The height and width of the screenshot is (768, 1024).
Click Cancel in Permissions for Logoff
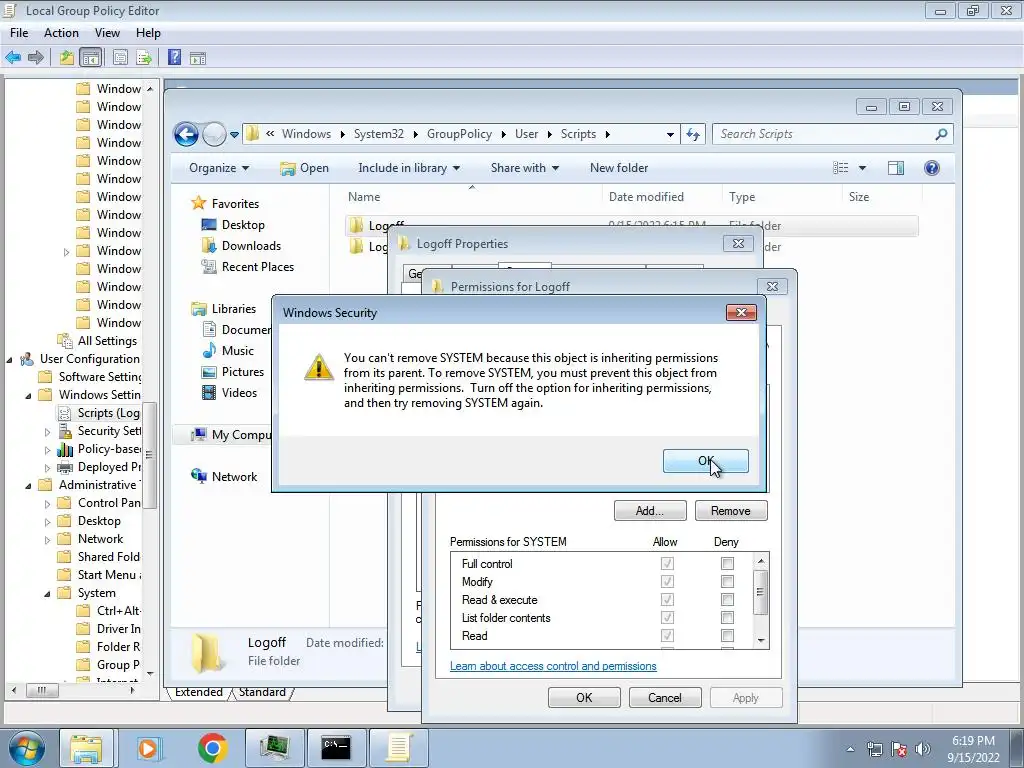tap(665, 697)
